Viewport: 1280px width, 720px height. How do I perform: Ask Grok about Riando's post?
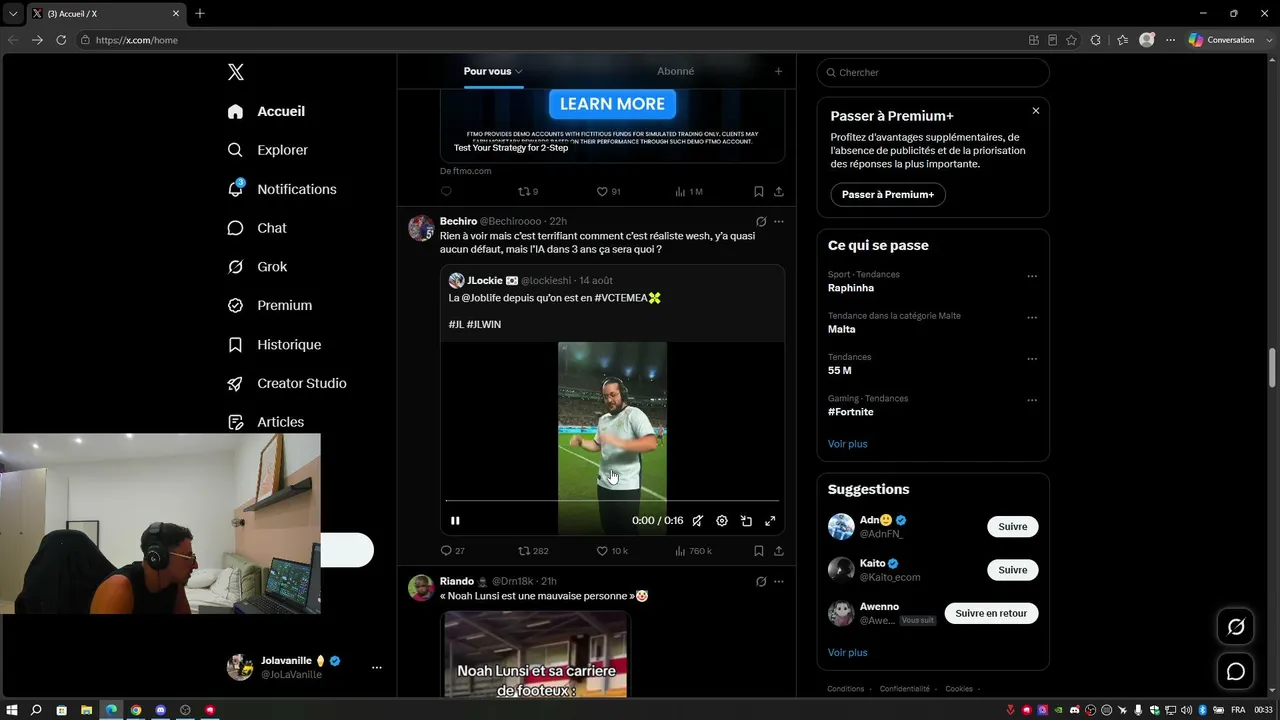(761, 581)
